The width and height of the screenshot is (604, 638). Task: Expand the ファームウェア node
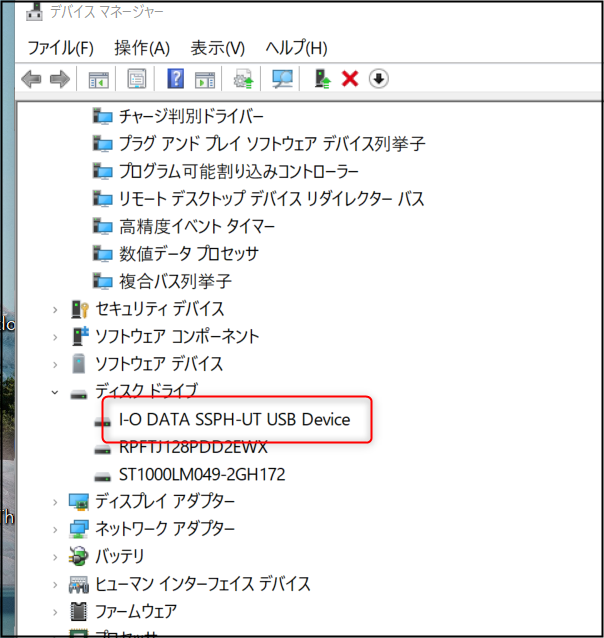click(55, 612)
